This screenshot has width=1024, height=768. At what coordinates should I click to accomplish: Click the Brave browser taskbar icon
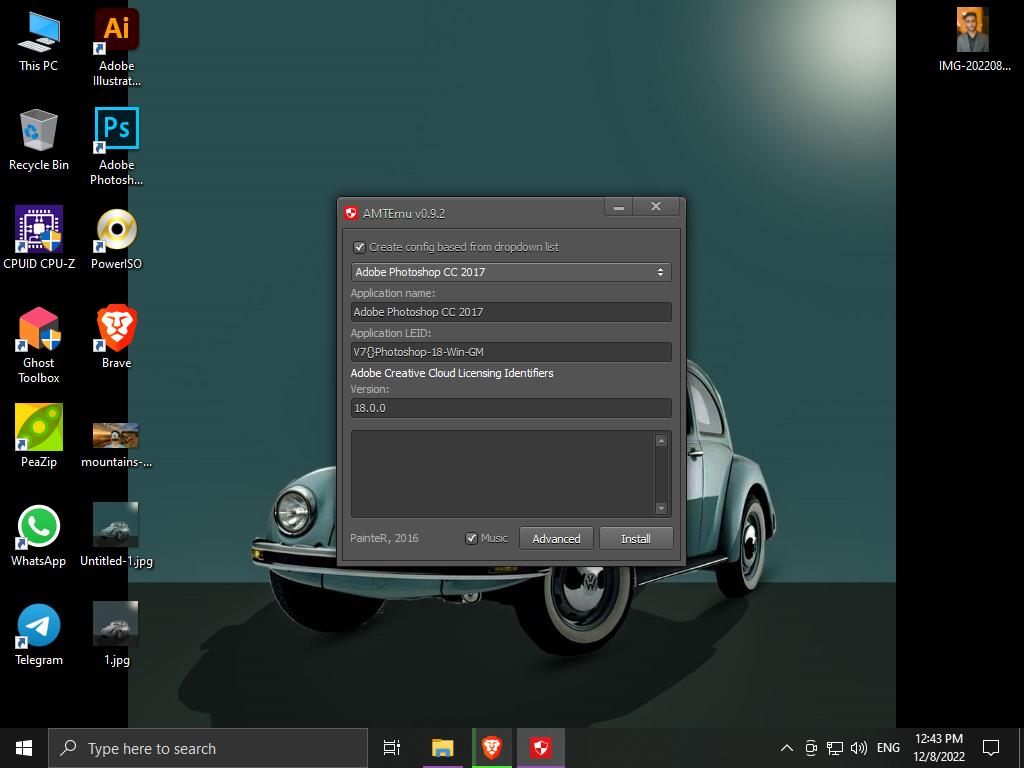coord(491,747)
